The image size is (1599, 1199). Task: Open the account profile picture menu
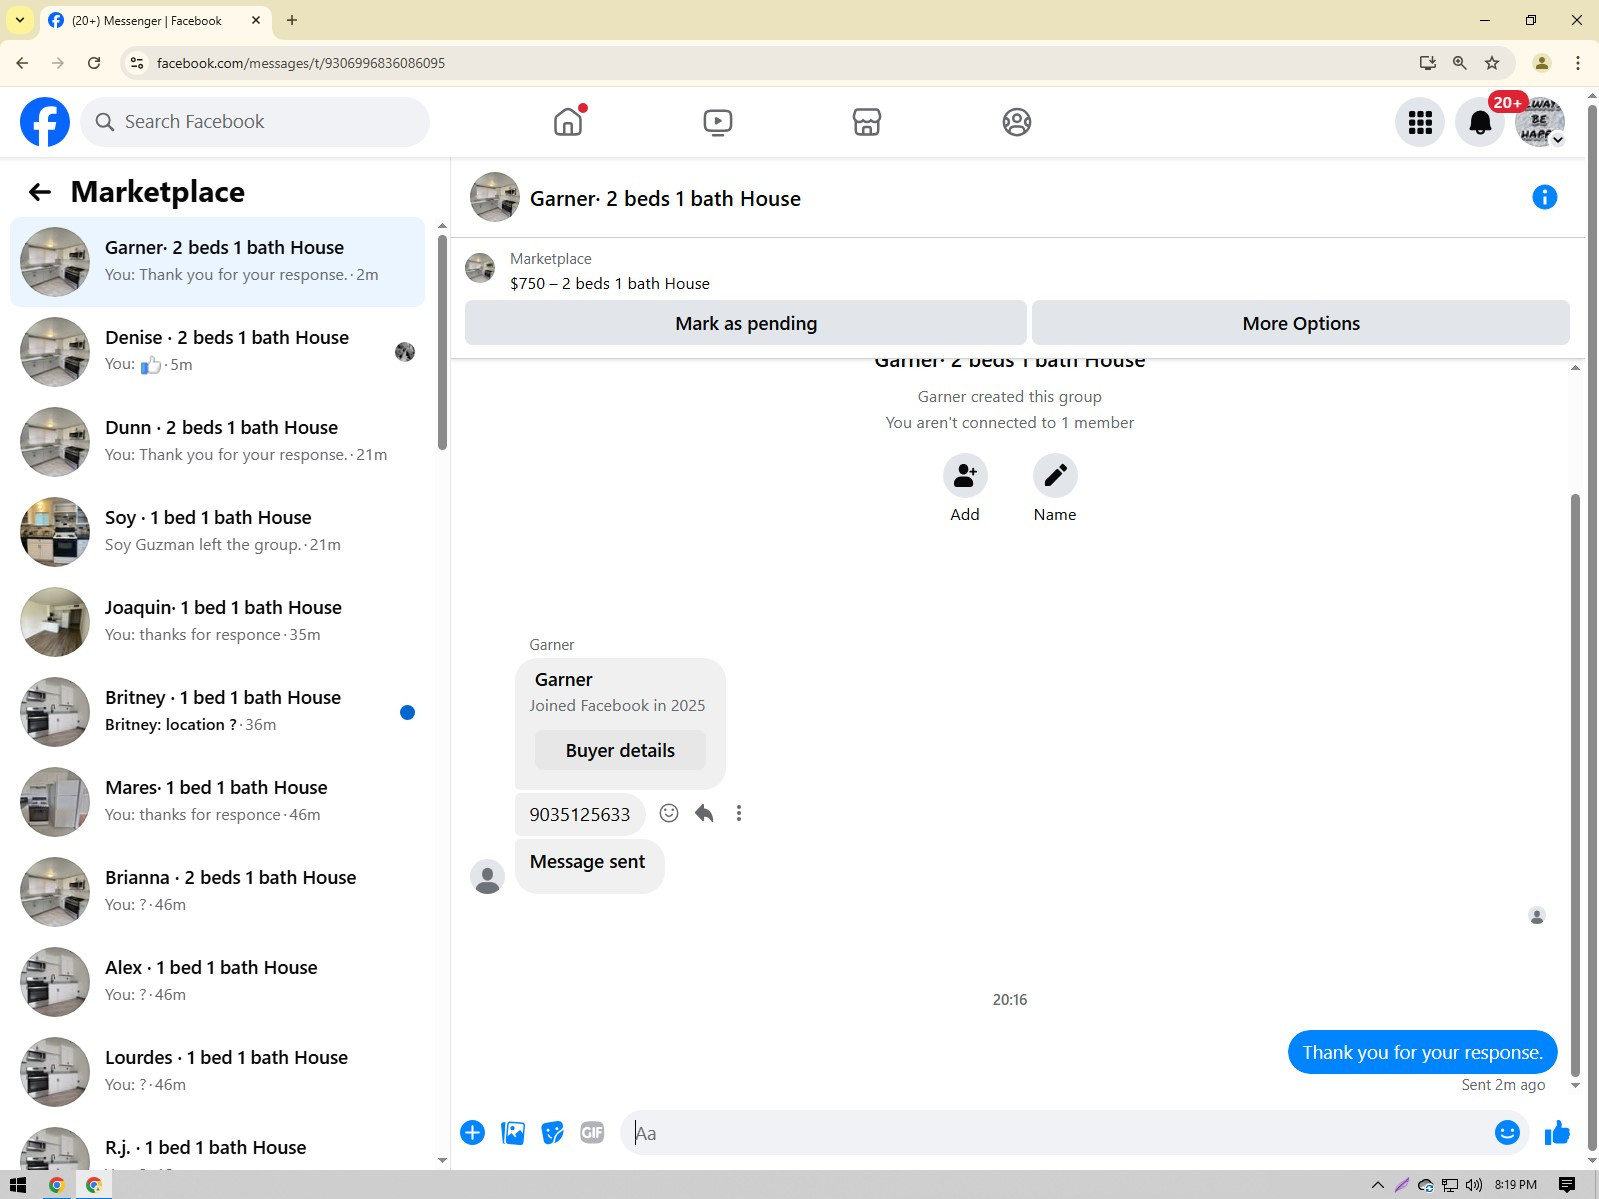pyautogui.click(x=1540, y=122)
